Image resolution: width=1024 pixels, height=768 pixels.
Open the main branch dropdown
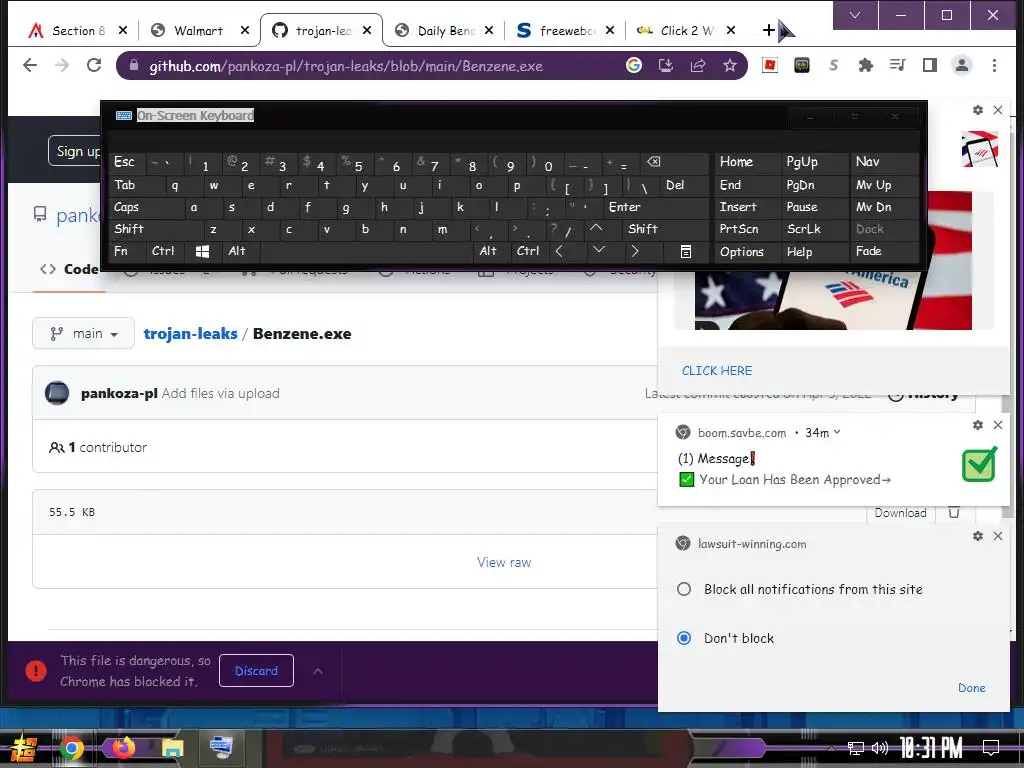coord(84,334)
